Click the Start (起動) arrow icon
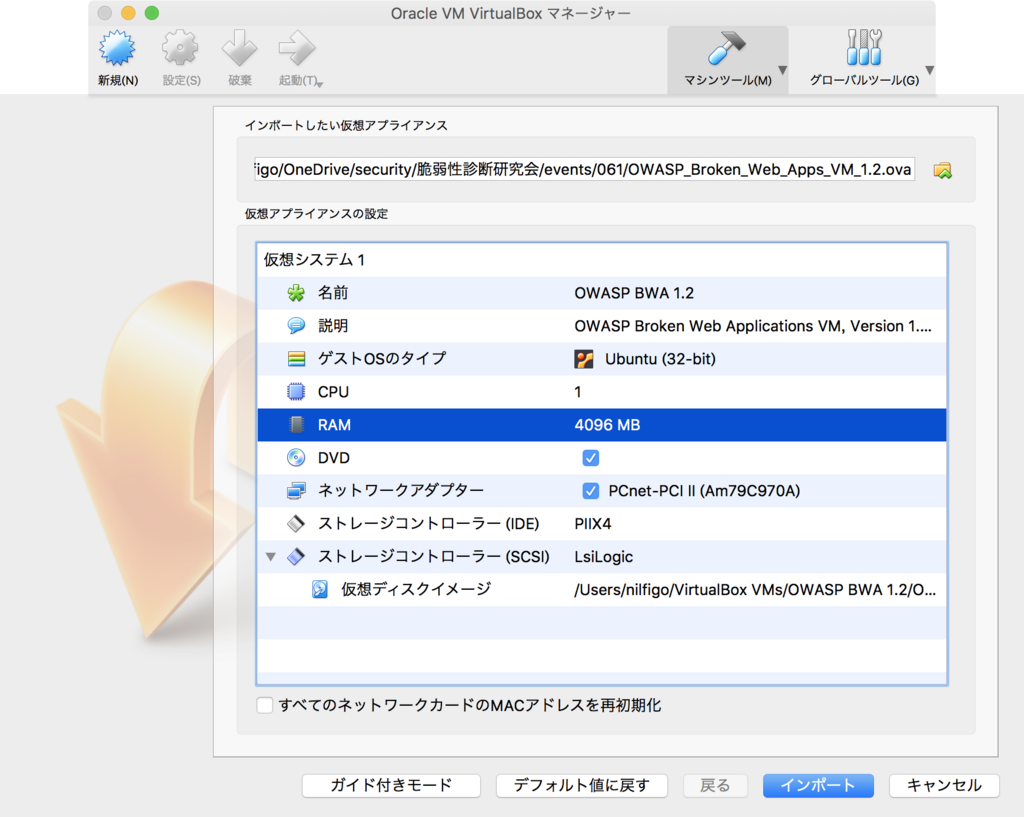The height and width of the screenshot is (817, 1024). pyautogui.click(x=297, y=48)
